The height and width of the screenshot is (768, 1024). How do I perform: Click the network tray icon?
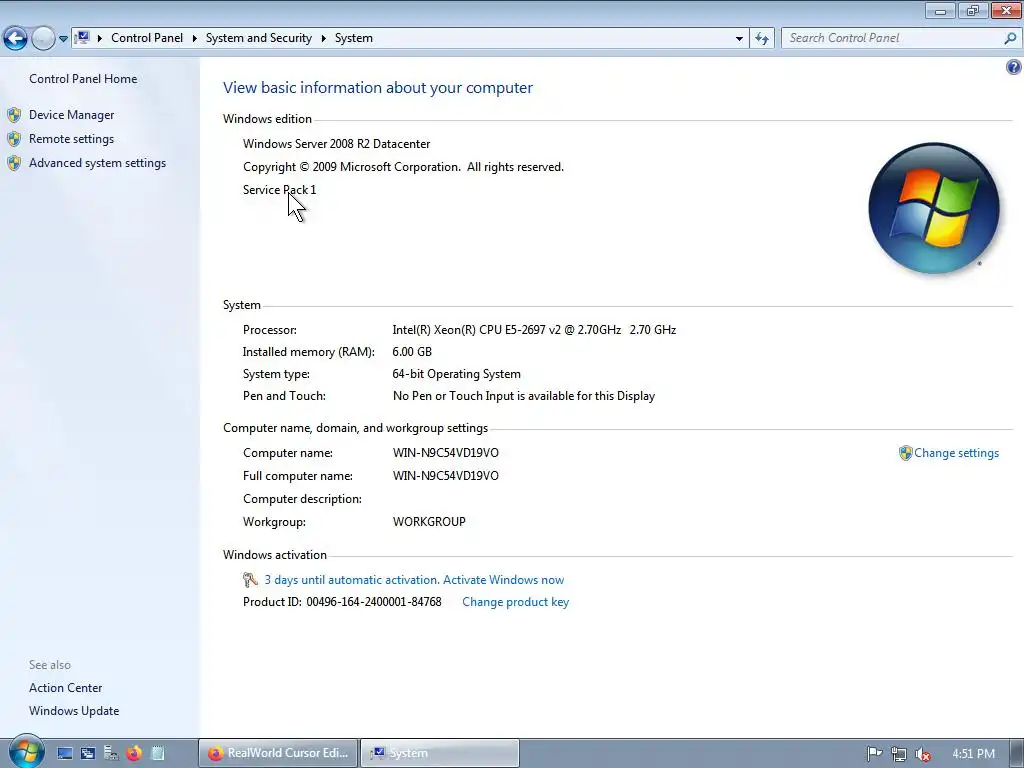point(899,754)
